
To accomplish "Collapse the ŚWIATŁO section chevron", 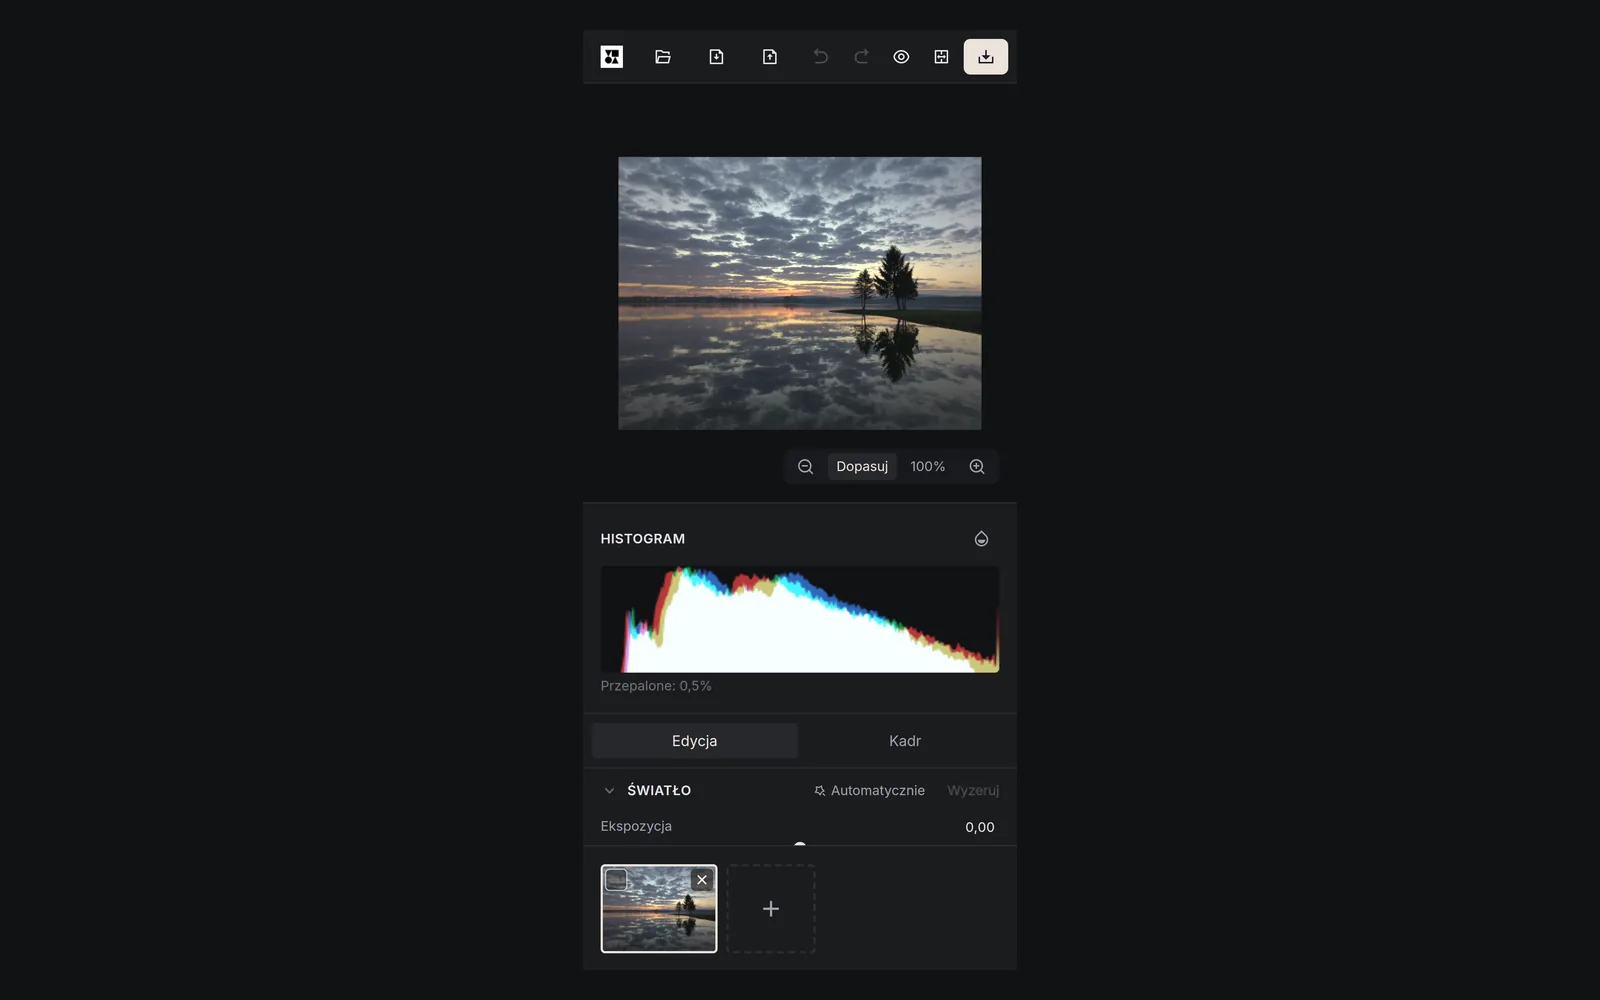I will tap(609, 790).
